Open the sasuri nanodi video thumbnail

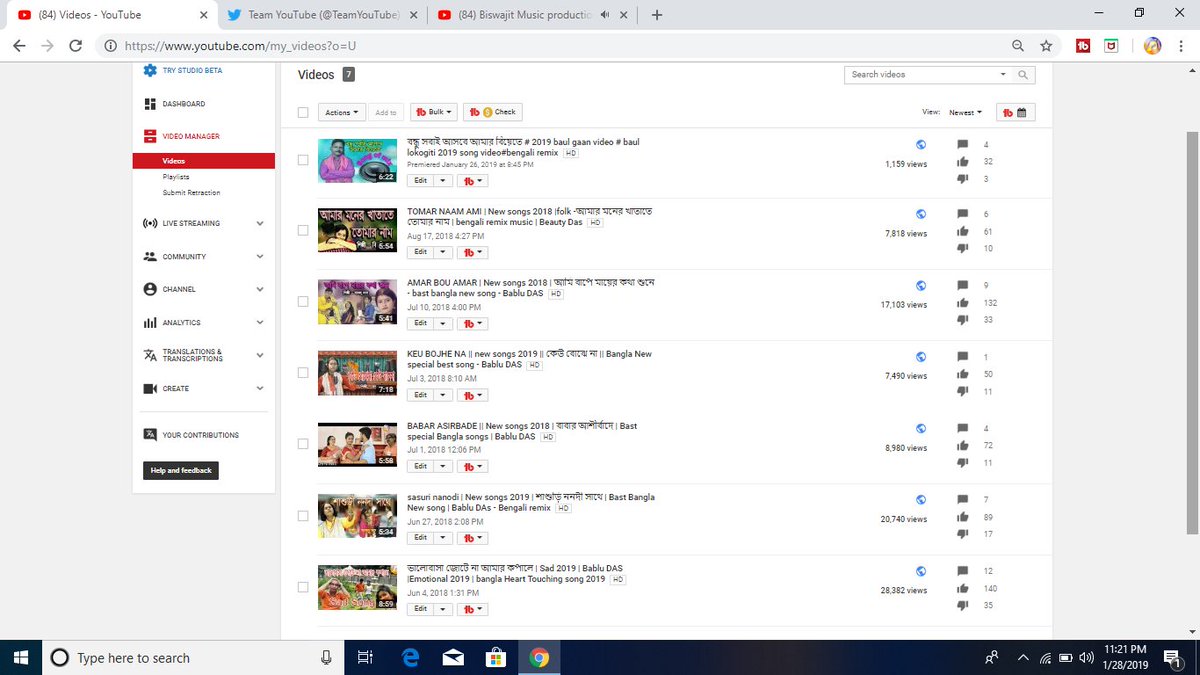(357, 516)
